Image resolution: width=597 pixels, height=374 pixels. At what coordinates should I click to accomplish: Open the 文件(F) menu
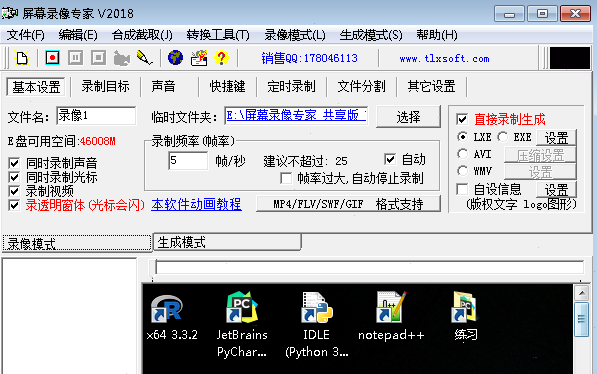point(26,35)
